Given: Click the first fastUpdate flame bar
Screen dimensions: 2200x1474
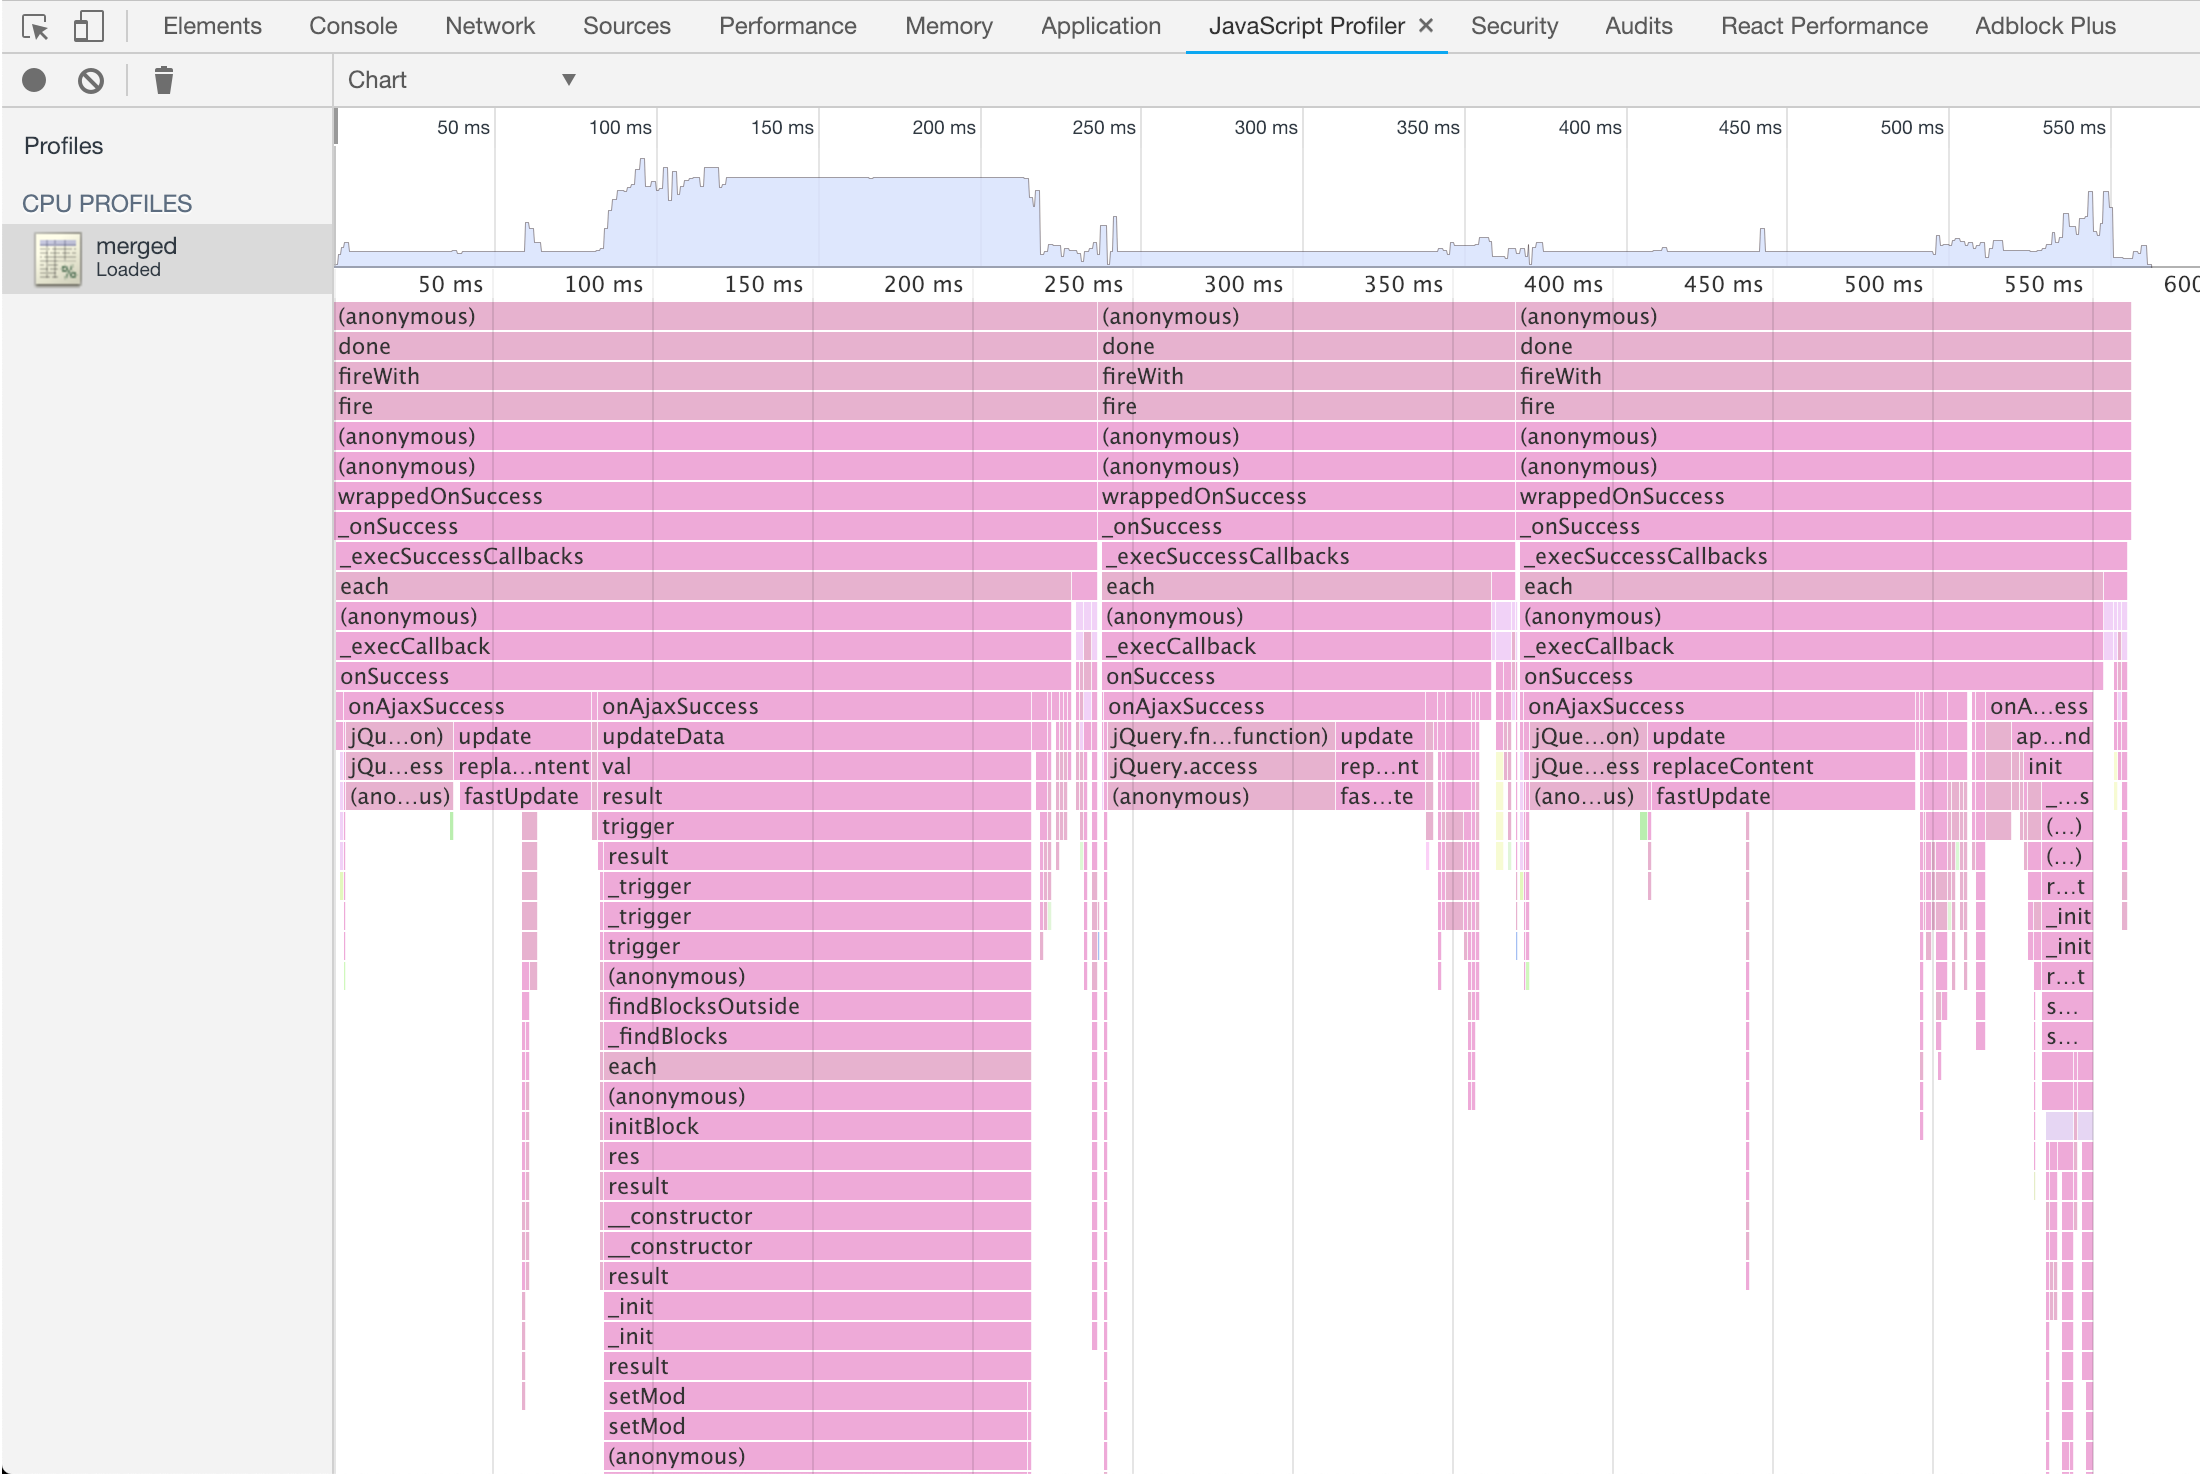Looking at the screenshot, I should (526, 796).
